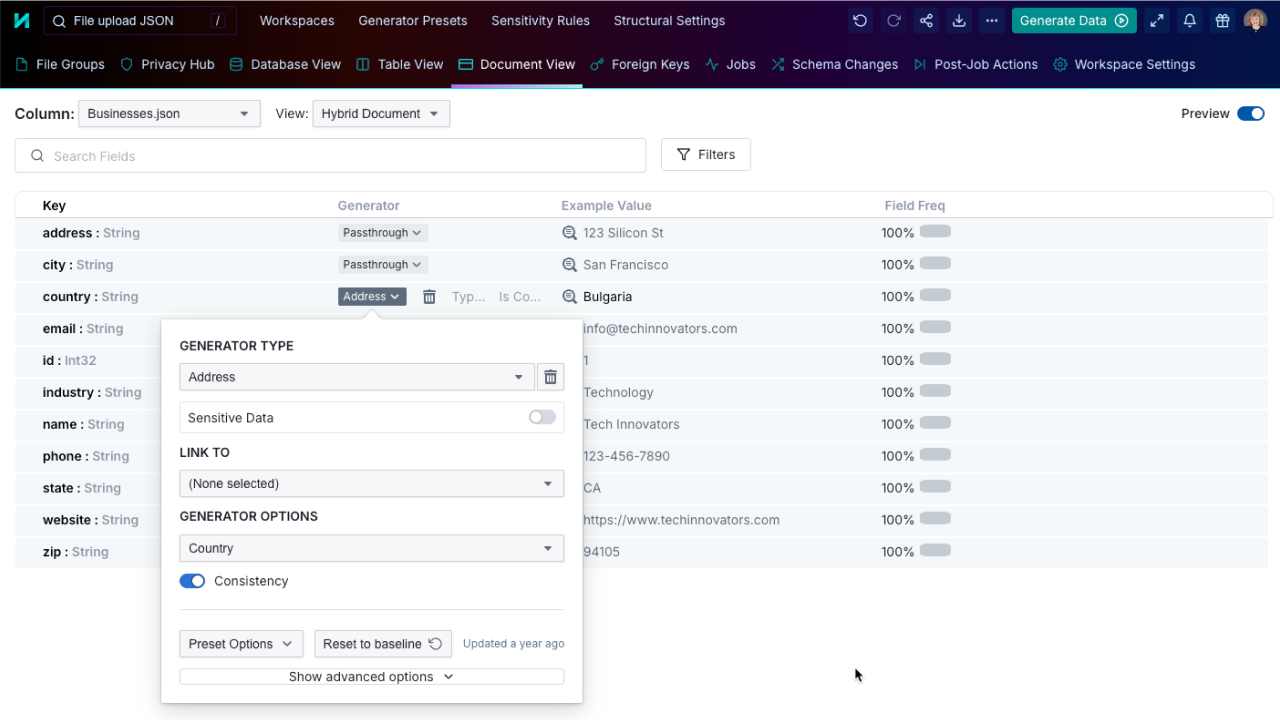Click the https://www.techinnovators.com example value

point(681,521)
